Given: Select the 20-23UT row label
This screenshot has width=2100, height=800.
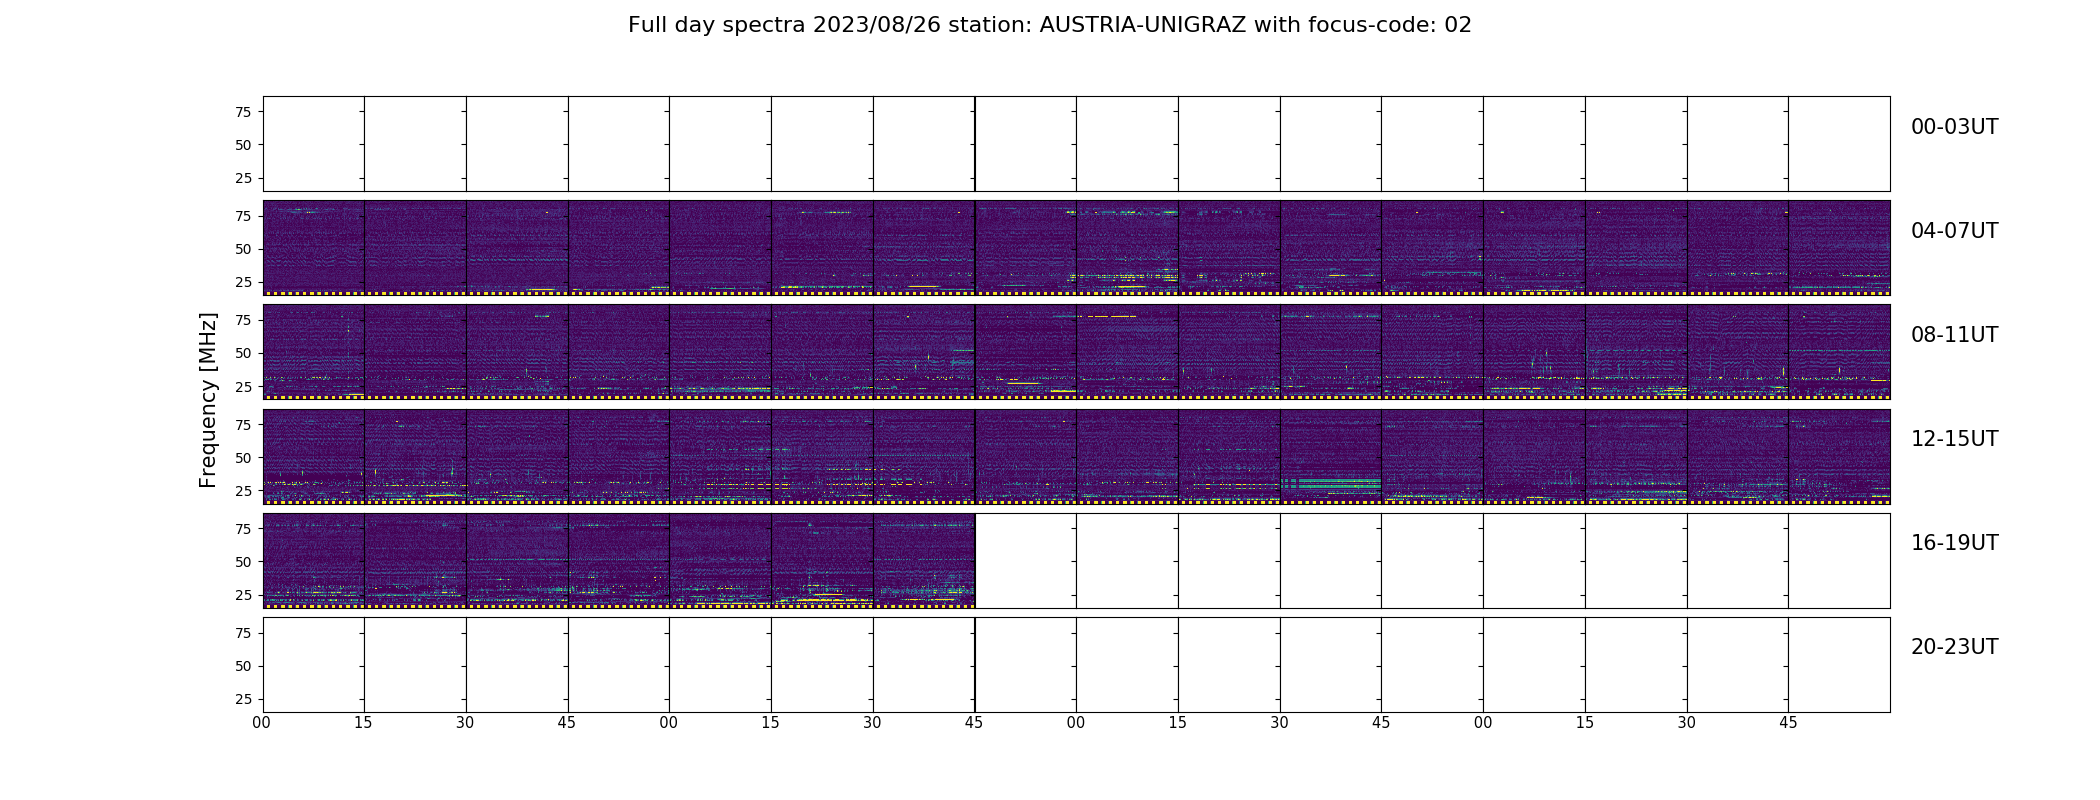Looking at the screenshot, I should coord(1953,647).
